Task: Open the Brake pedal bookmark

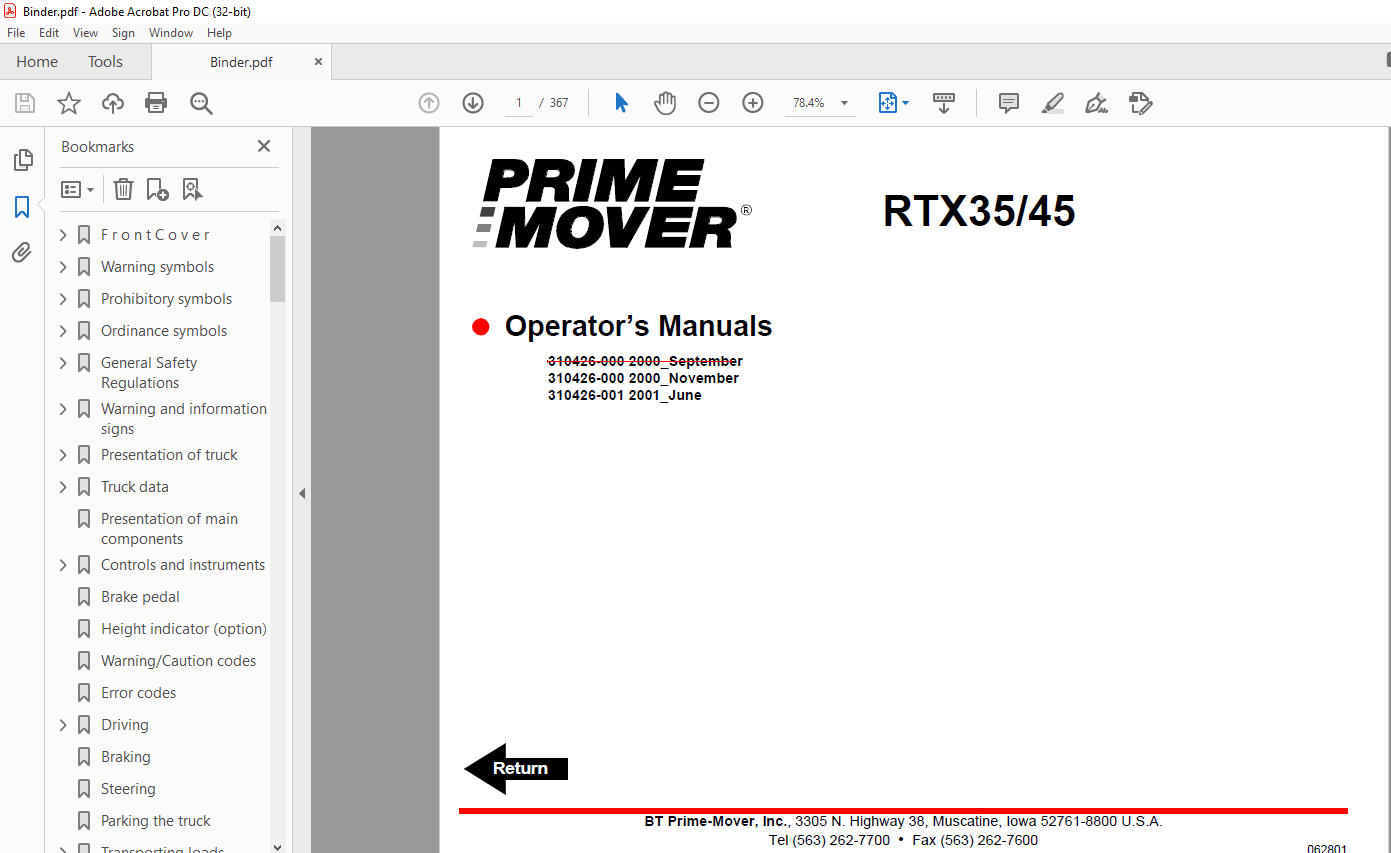Action: tap(140, 597)
